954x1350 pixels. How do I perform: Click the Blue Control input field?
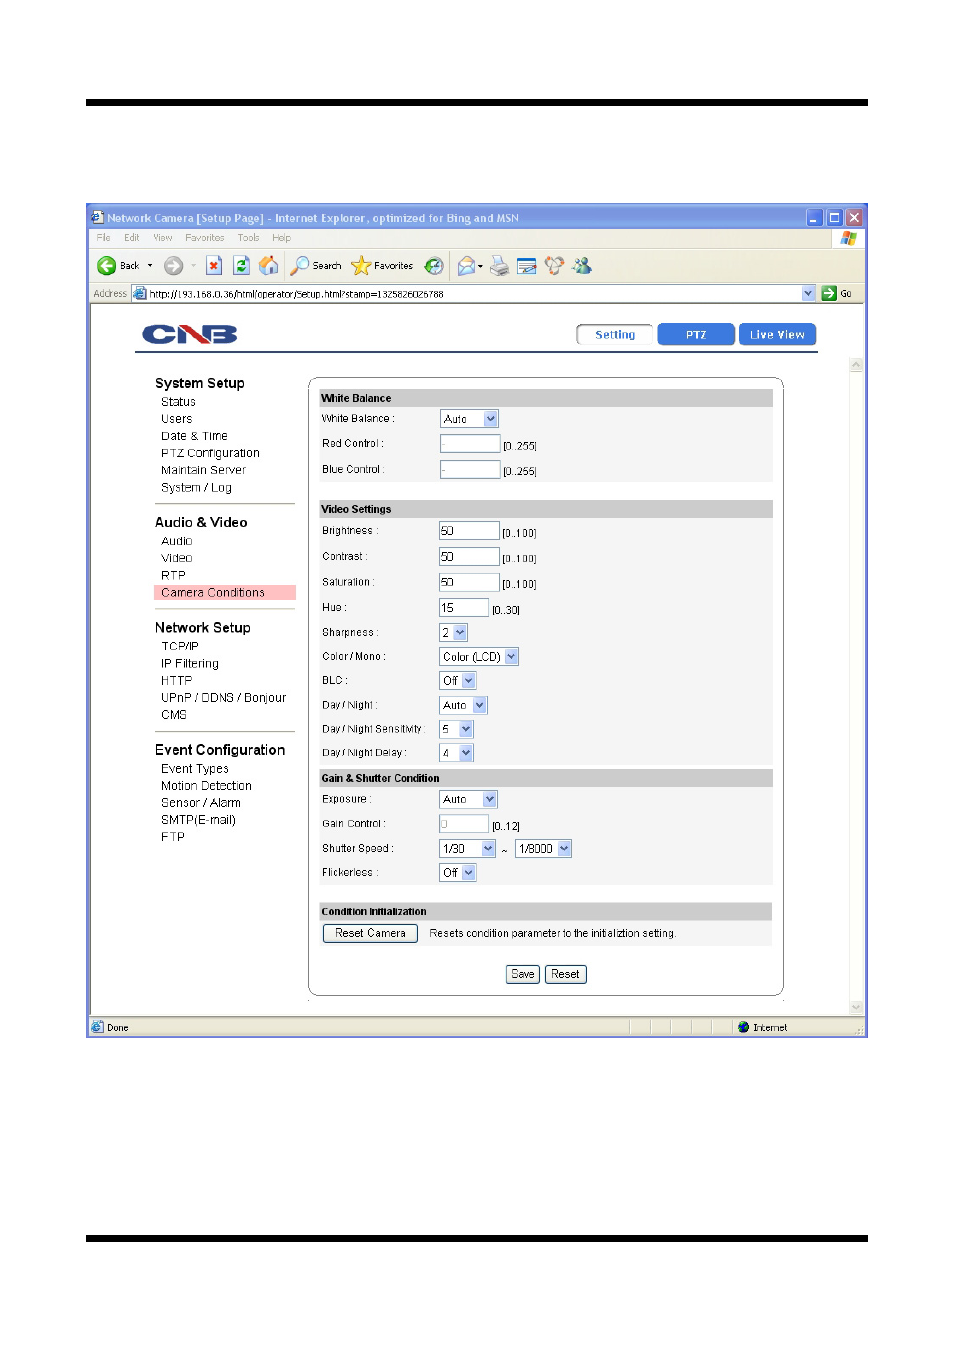click(470, 470)
